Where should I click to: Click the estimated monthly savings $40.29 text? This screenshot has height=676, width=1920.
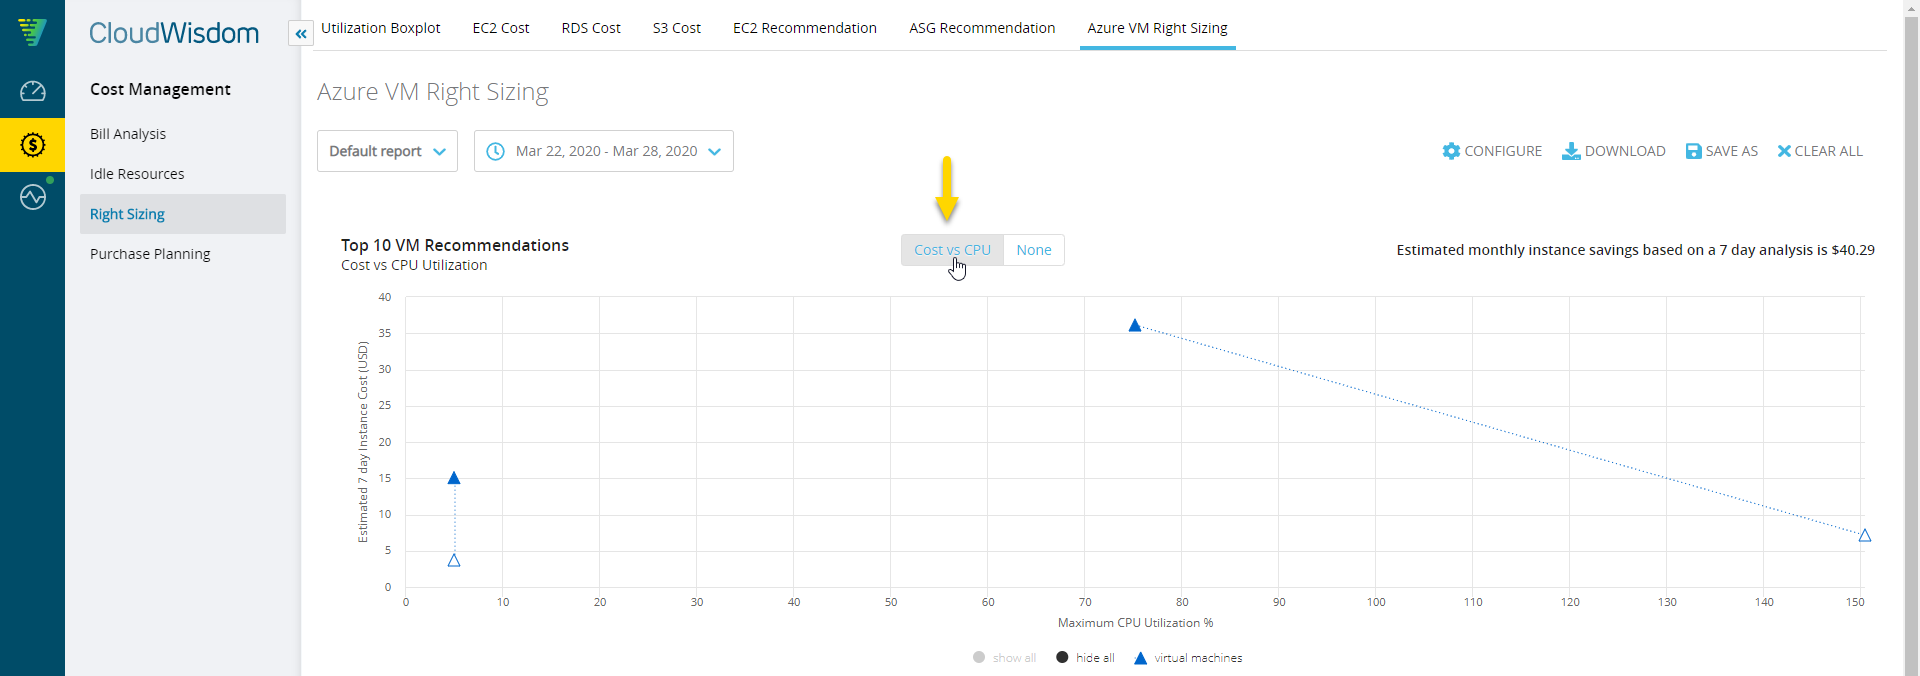click(x=1635, y=250)
